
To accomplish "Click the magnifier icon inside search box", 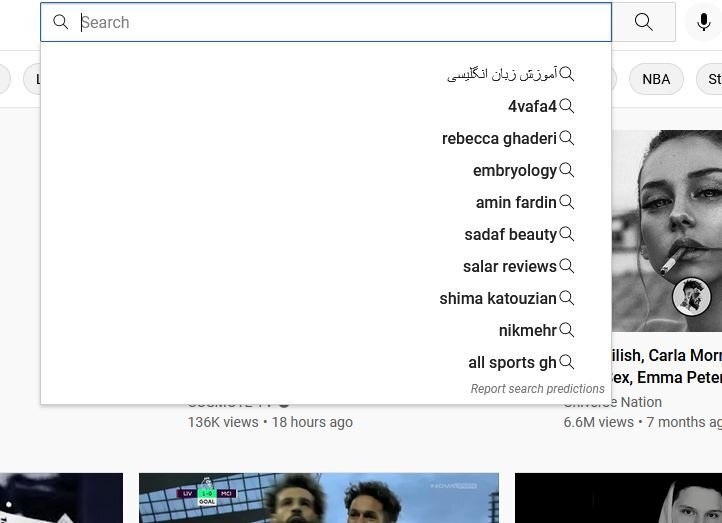I will click(x=60, y=22).
